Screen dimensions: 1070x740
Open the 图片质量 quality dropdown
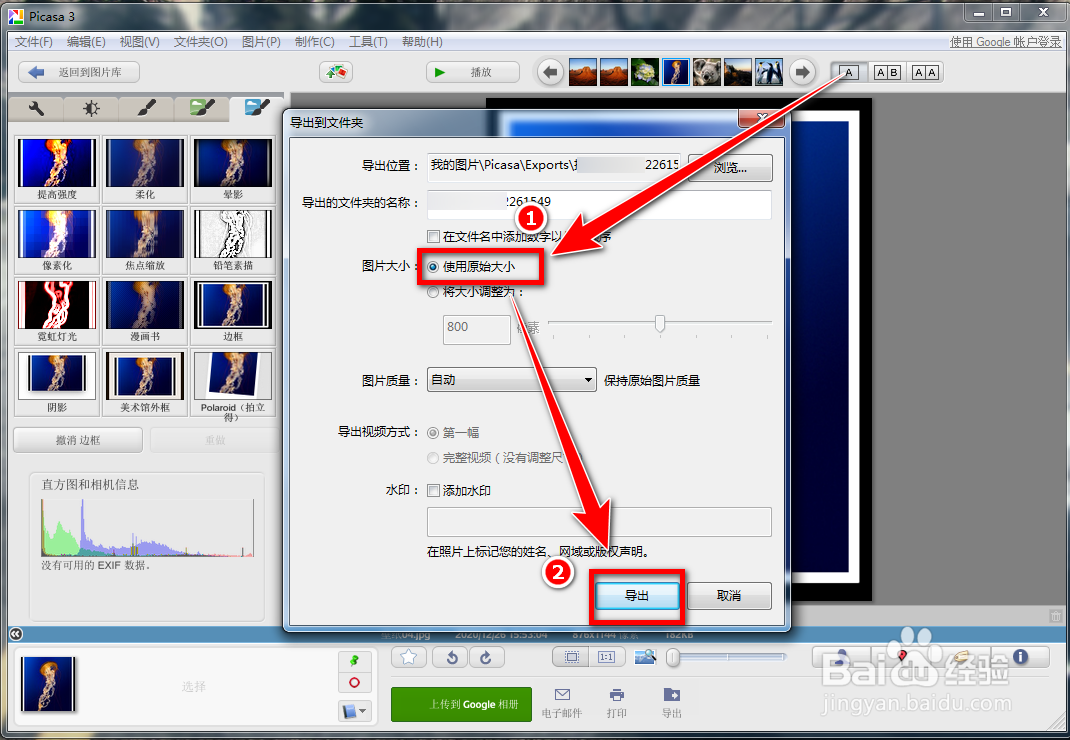click(511, 379)
